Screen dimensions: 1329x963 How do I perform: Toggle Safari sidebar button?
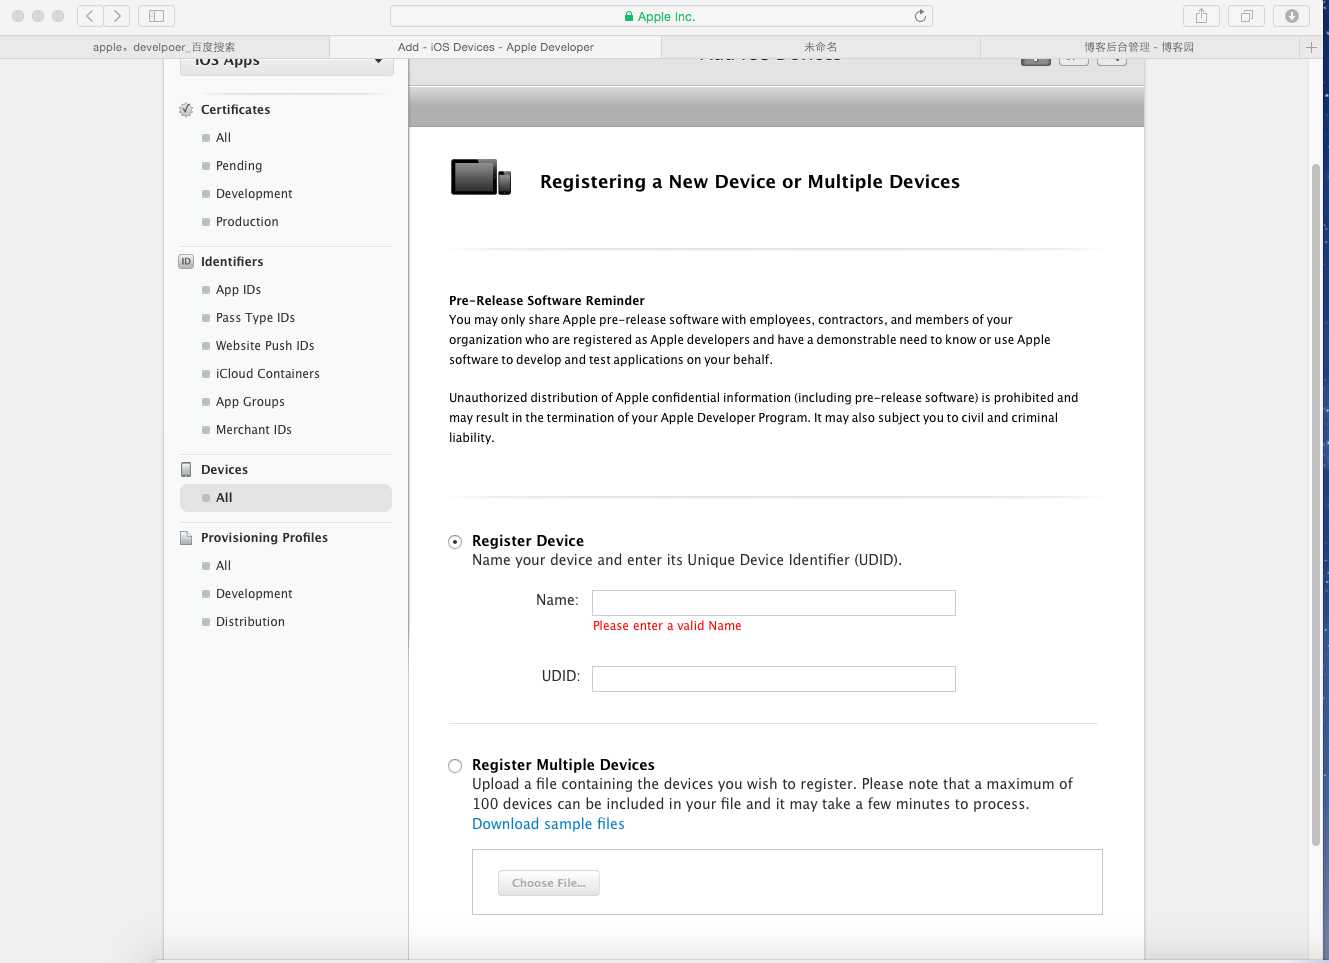[x=156, y=16]
